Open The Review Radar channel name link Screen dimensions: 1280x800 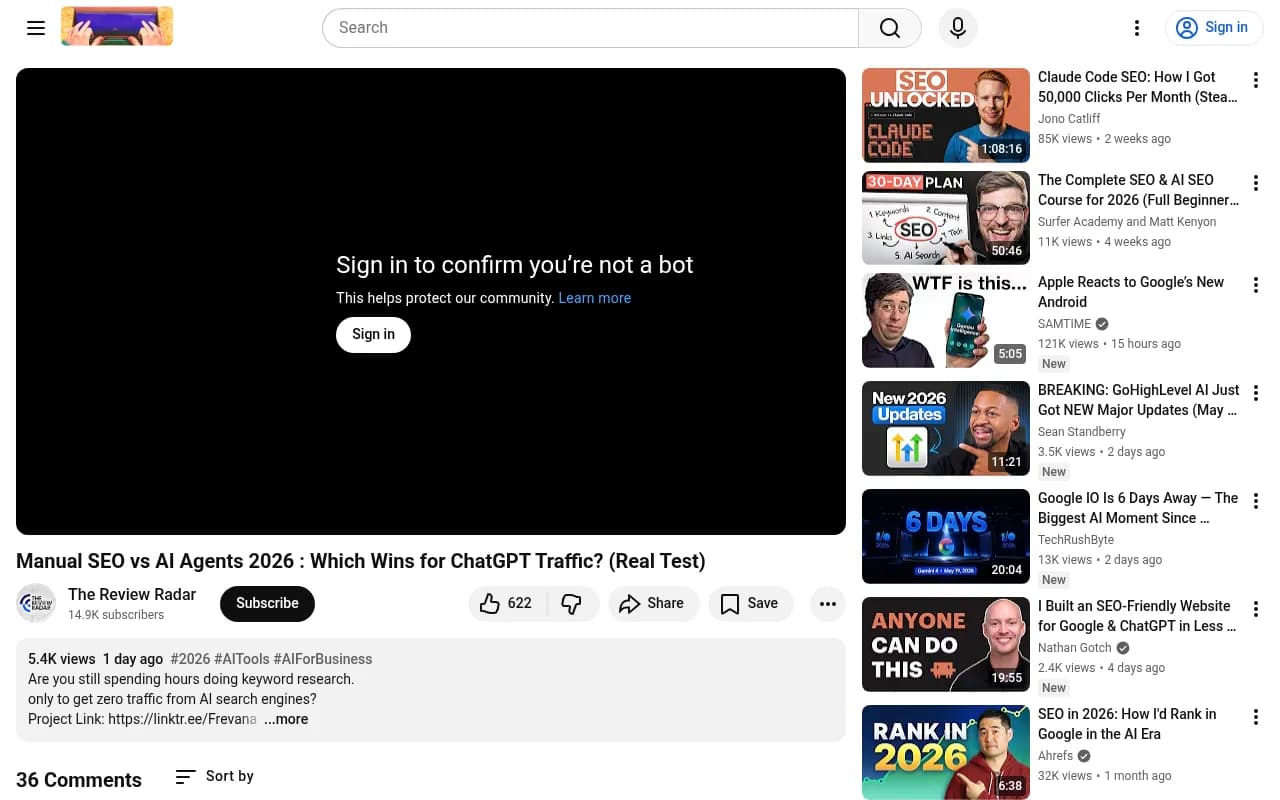click(x=132, y=594)
